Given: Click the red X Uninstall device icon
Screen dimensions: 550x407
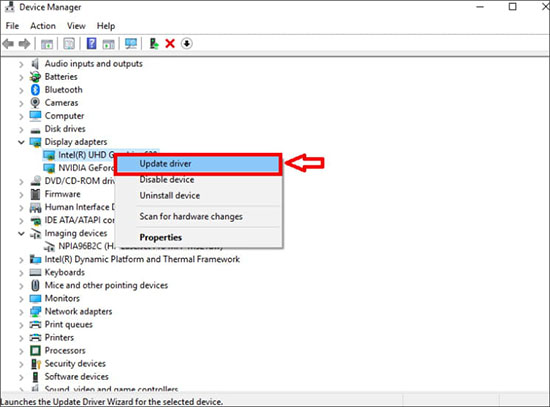Looking at the screenshot, I should [x=170, y=44].
